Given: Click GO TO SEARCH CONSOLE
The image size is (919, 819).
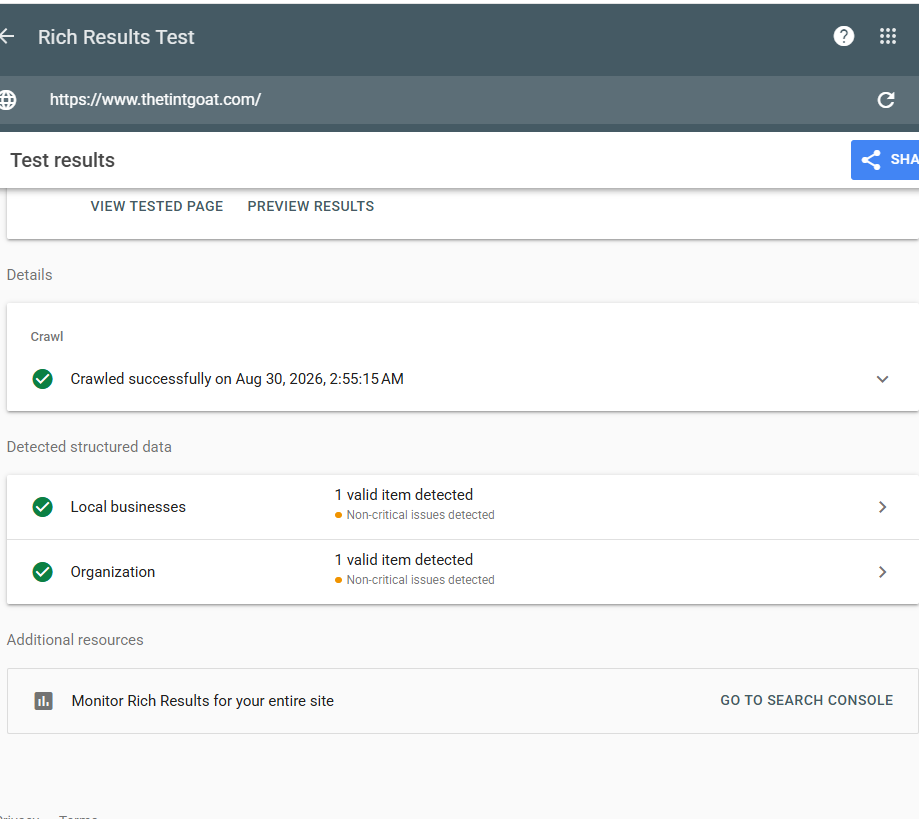Looking at the screenshot, I should coord(806,700).
